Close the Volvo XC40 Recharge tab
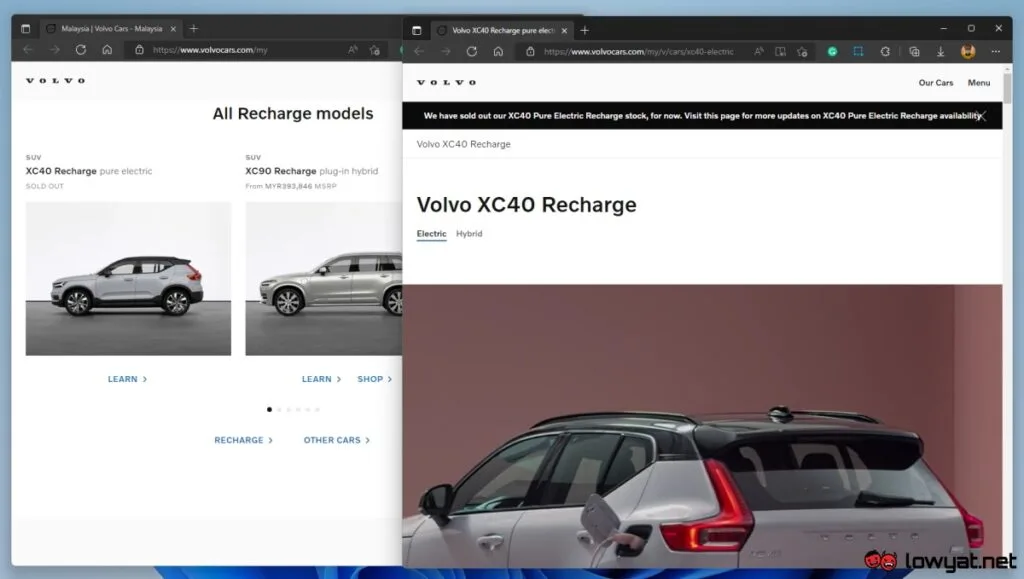Screen dimensions: 1024x579 click(x=564, y=31)
